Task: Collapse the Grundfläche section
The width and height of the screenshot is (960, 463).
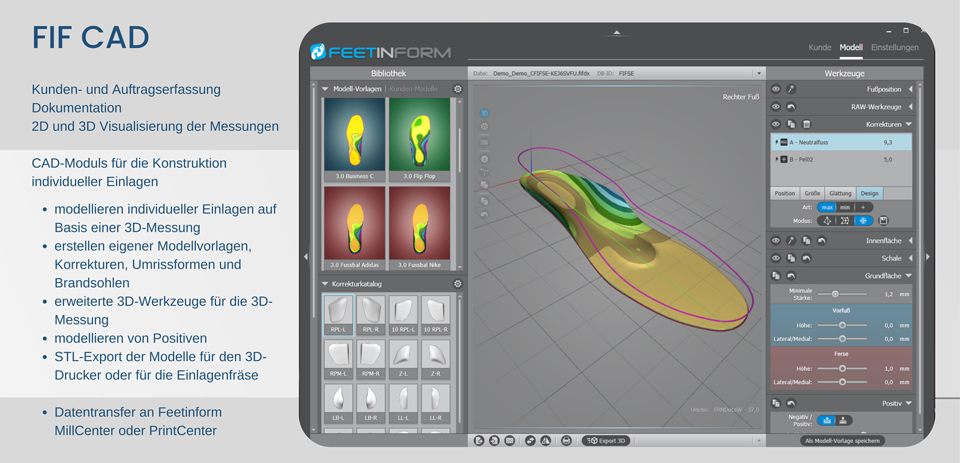Action: [909, 276]
